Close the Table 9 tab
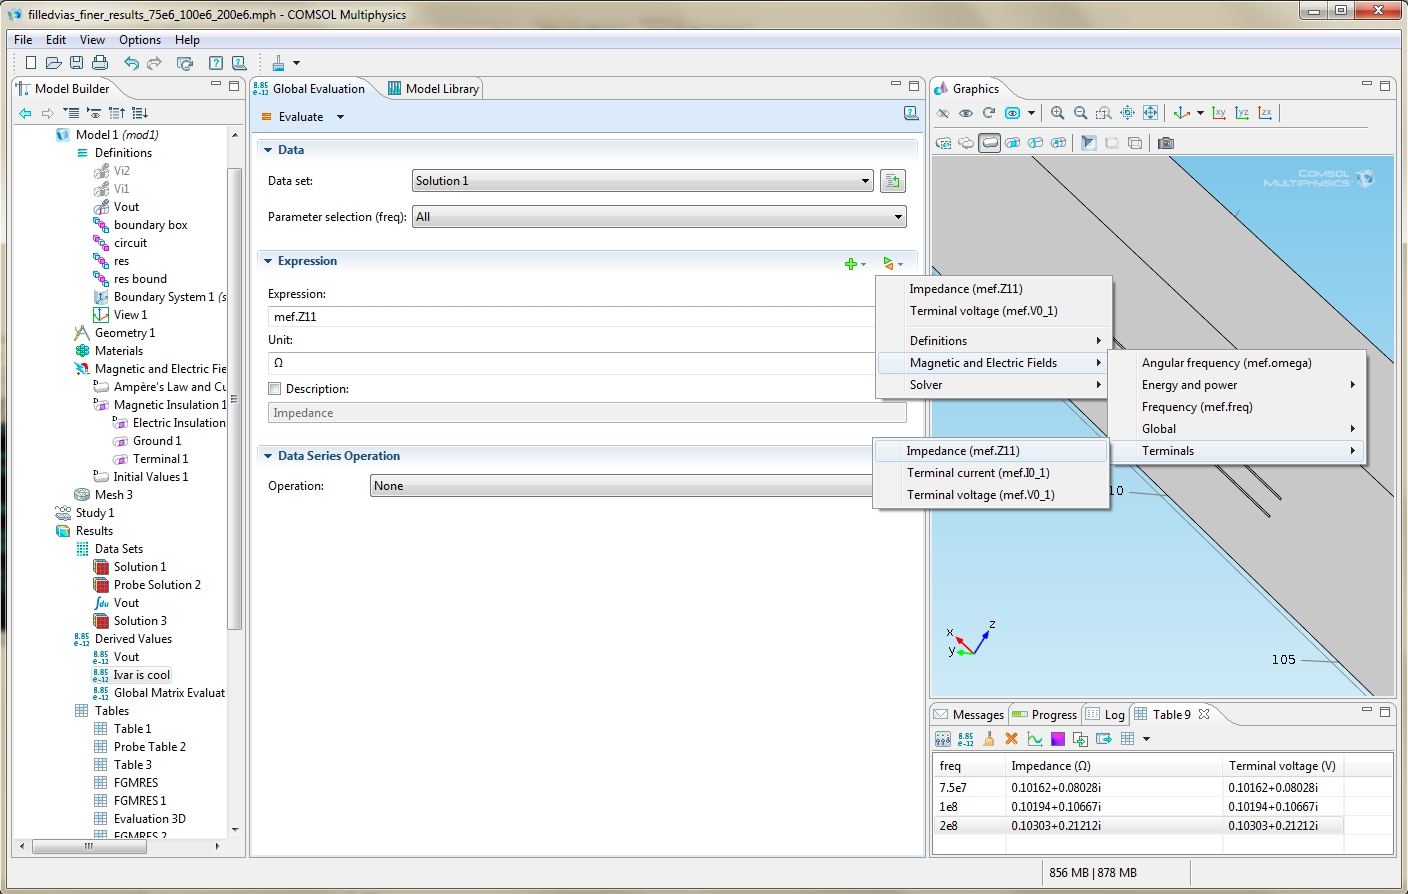 click(1204, 714)
